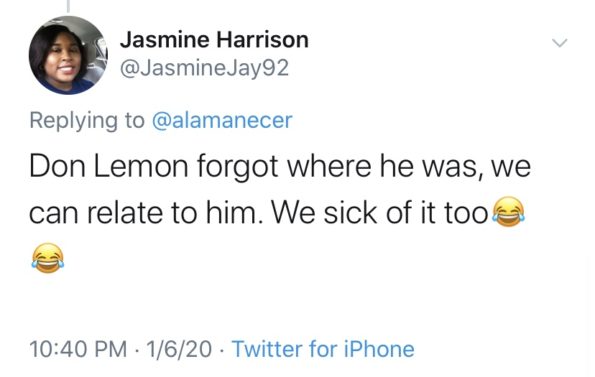Viewport: 595px width, 377px height.
Task: Click the 10:40 PM timestamp
Action: pos(78,349)
